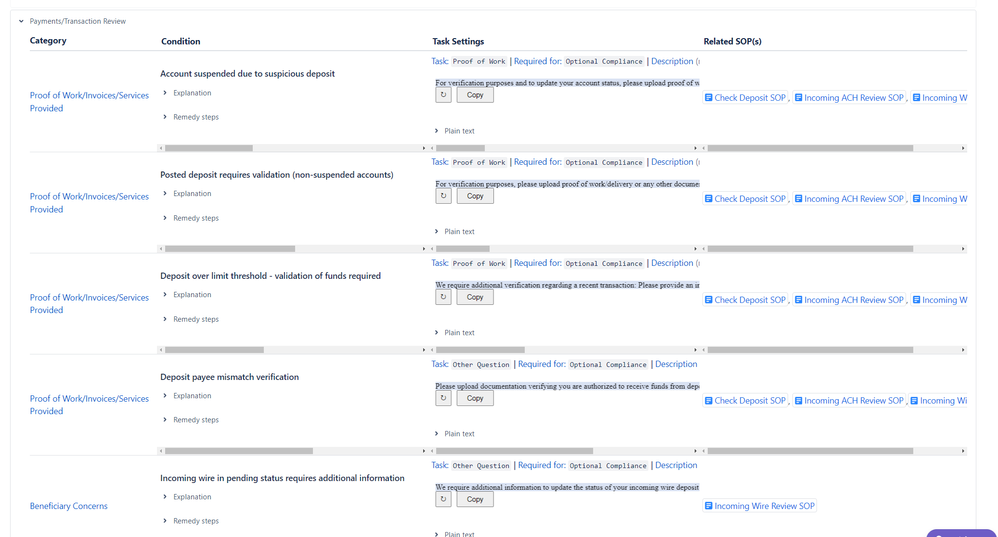Screen dimensions: 998x537
Task: Click Description link in first row task settings
Action: (671, 61)
